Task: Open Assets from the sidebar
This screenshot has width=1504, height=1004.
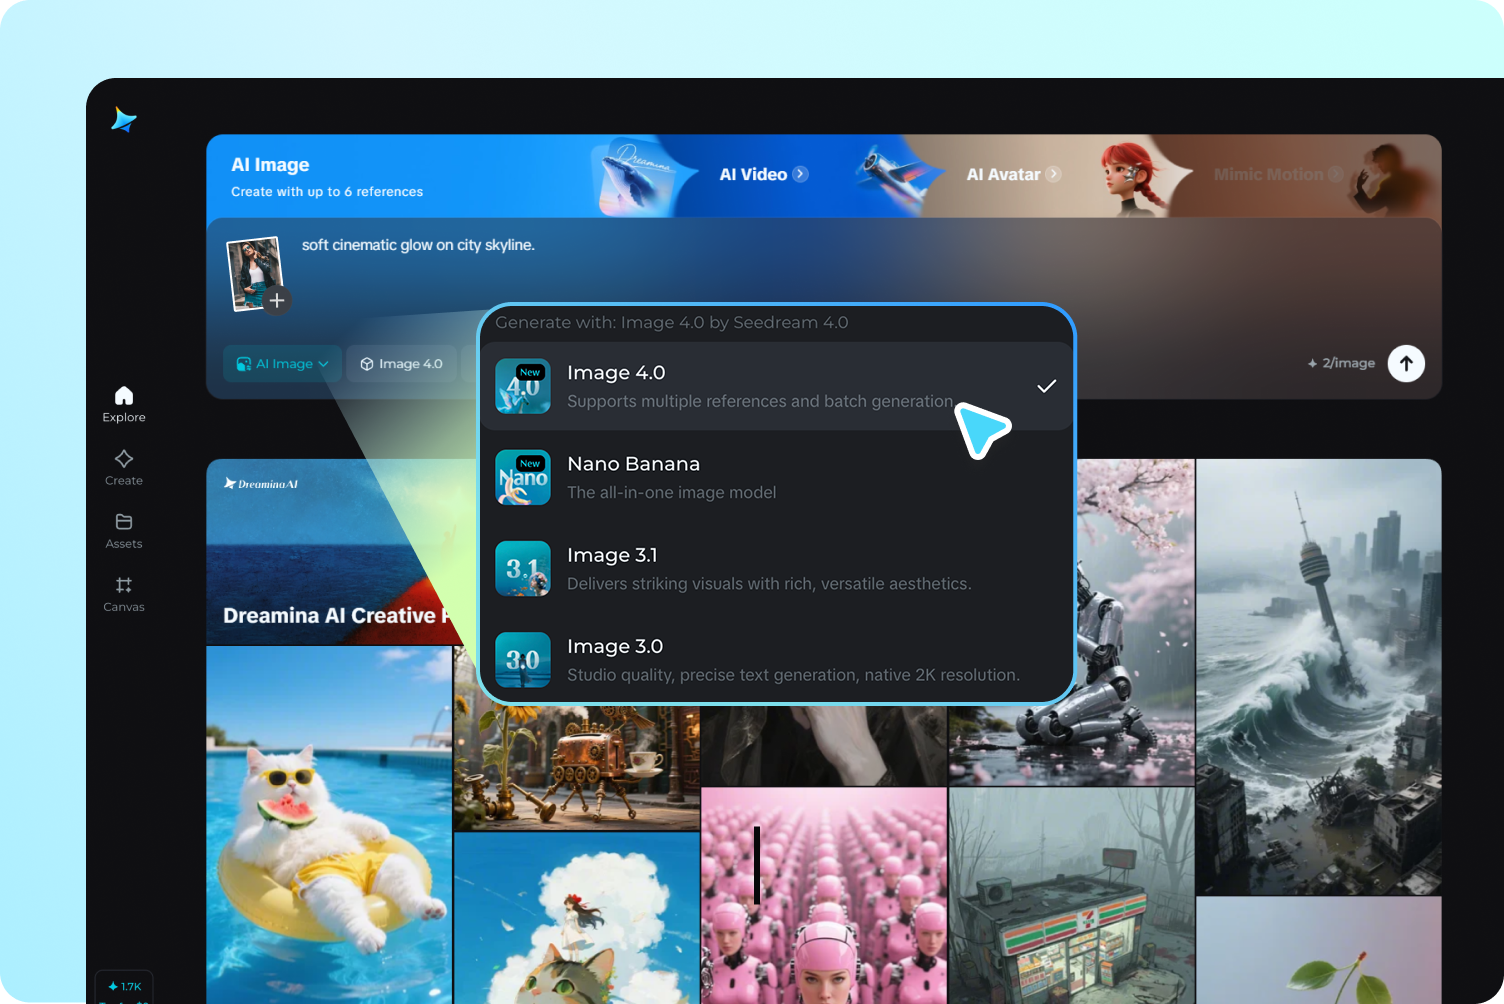Action: [x=124, y=530]
